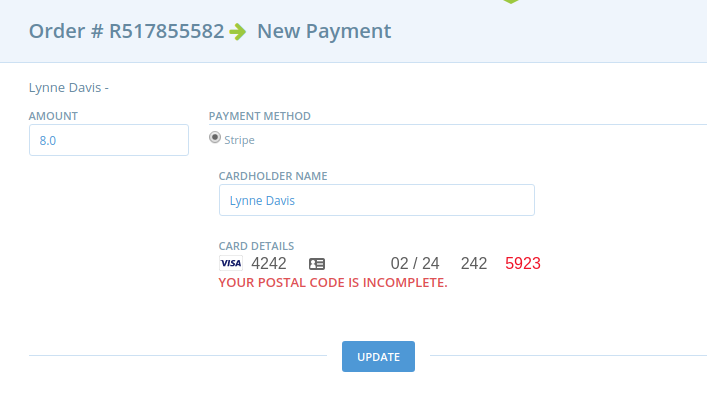Click the Cardholder Name label
This screenshot has height=418, width=707.
(273, 176)
